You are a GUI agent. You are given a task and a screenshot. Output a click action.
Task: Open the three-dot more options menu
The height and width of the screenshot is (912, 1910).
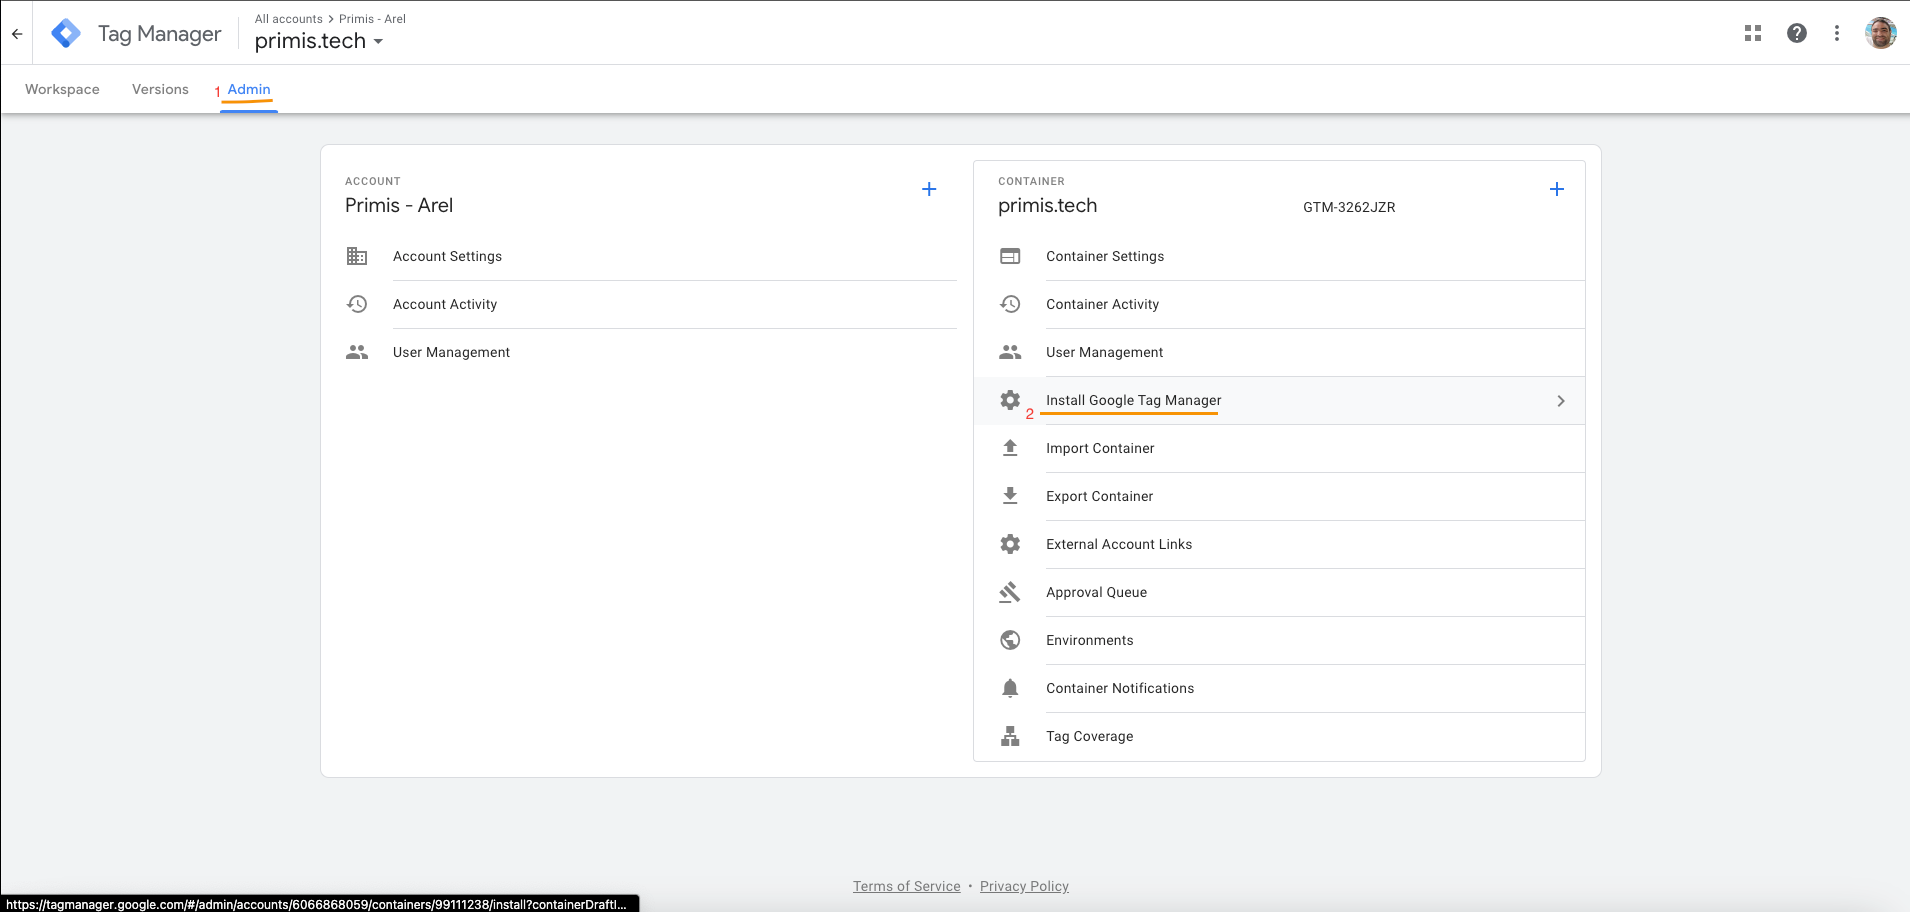click(x=1837, y=33)
